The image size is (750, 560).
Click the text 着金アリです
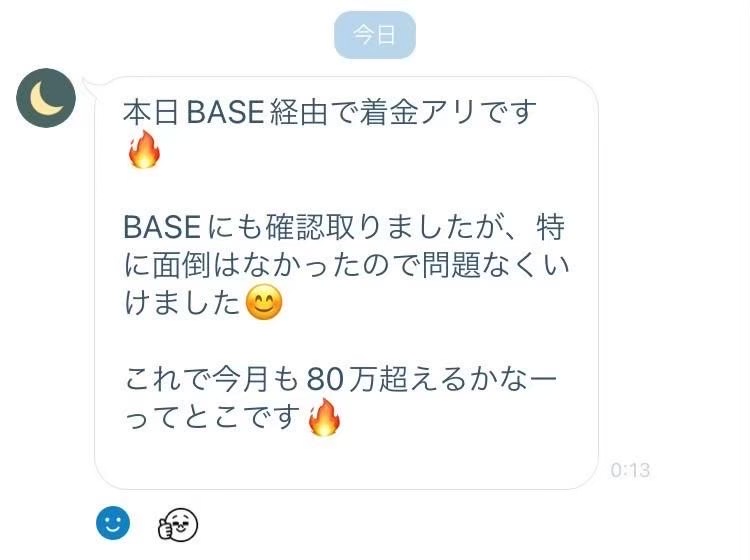pos(448,112)
